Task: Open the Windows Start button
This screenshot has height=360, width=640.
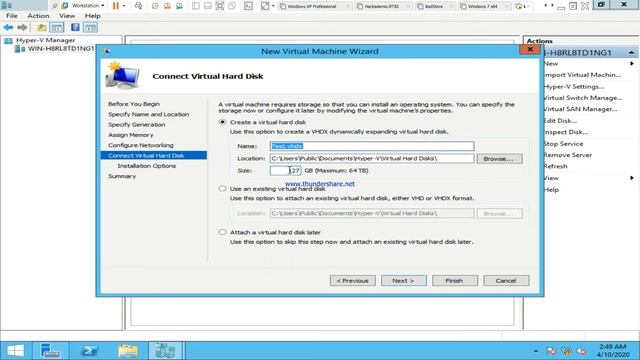Action: pos(16,351)
